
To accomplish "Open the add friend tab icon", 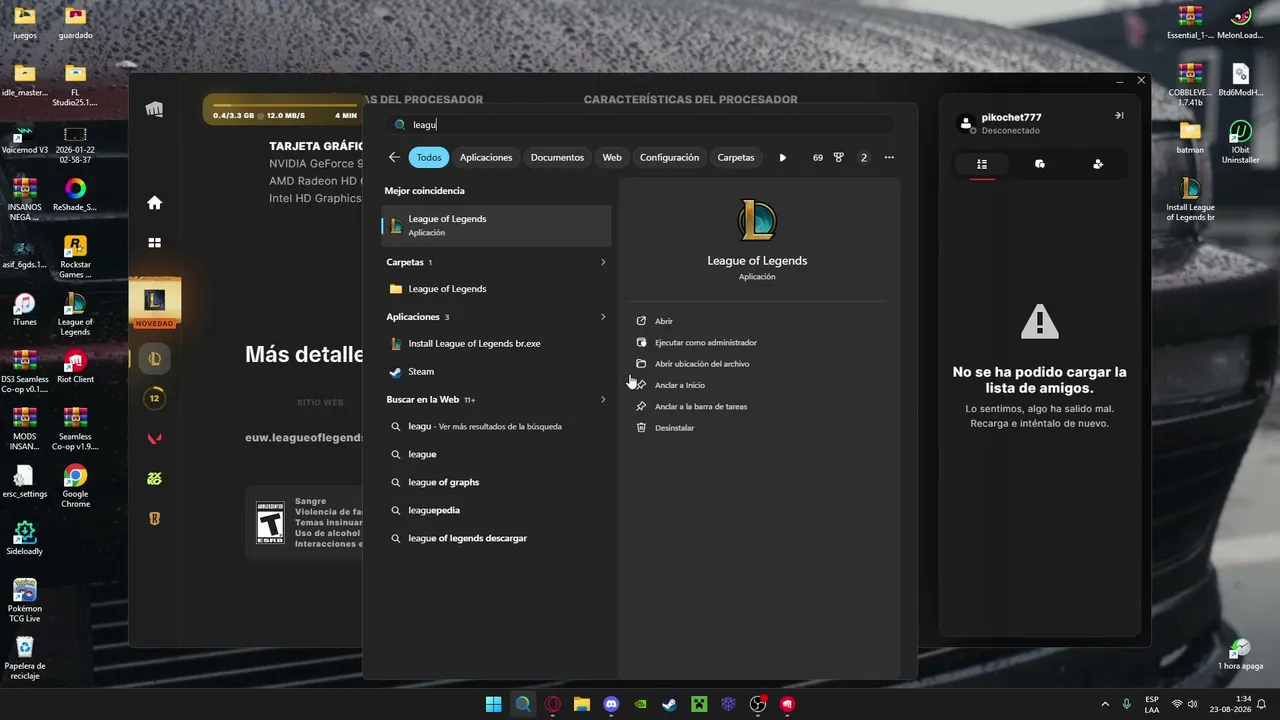I will click(x=1098, y=164).
